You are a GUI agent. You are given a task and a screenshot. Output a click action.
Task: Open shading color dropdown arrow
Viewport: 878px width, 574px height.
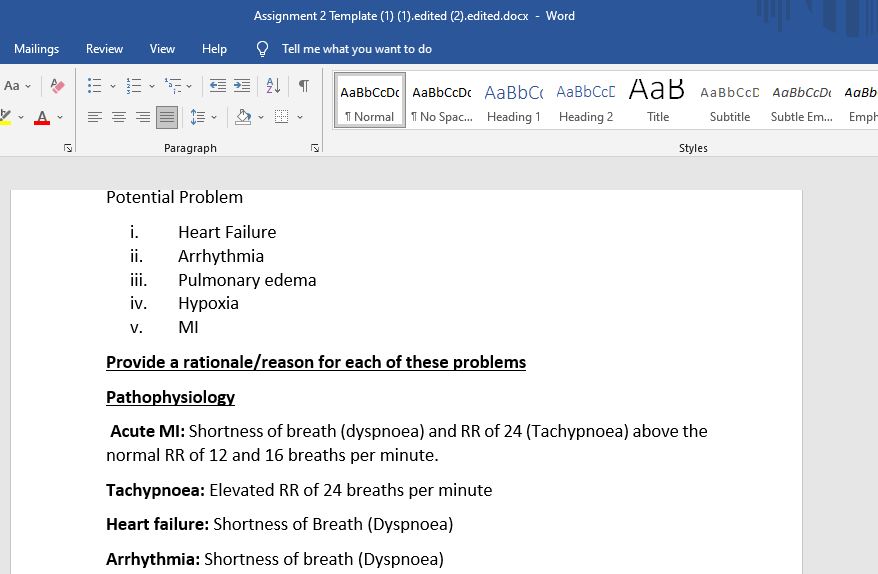pos(261,117)
